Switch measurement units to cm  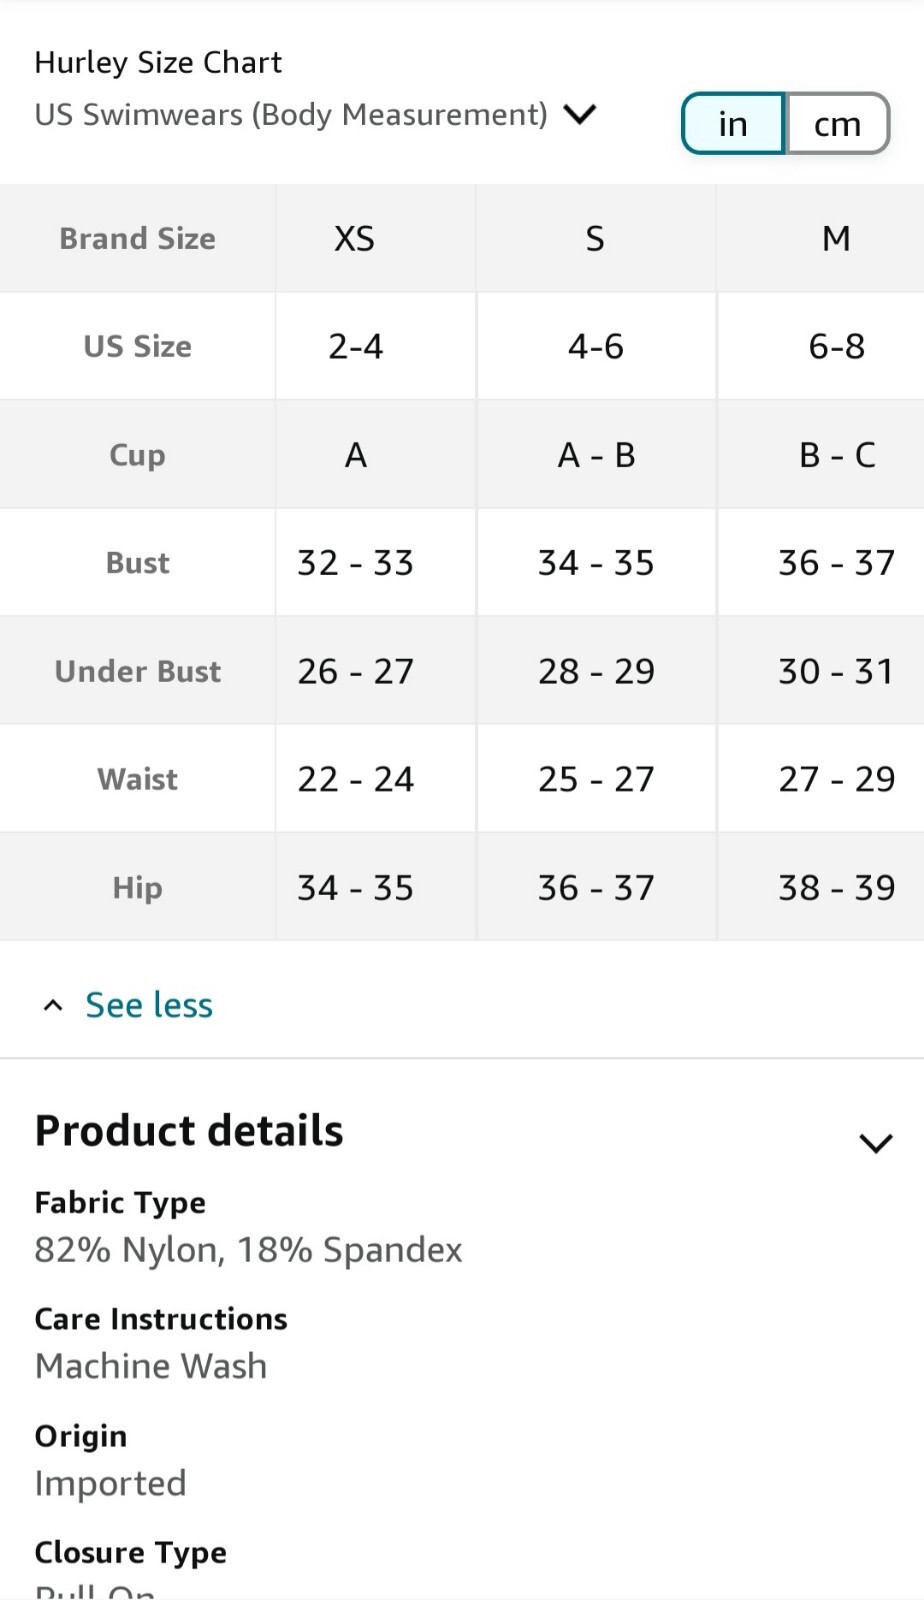point(838,124)
